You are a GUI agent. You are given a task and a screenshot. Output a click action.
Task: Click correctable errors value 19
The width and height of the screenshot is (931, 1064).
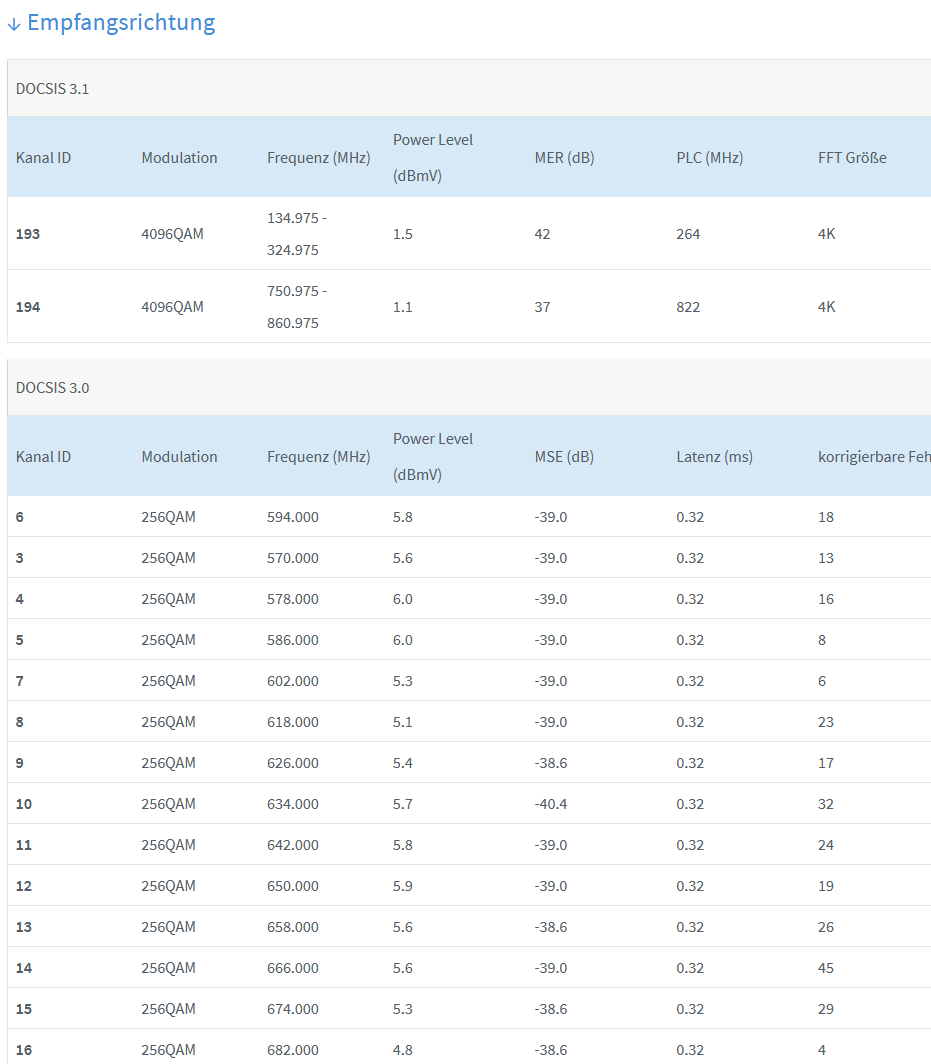click(x=826, y=886)
